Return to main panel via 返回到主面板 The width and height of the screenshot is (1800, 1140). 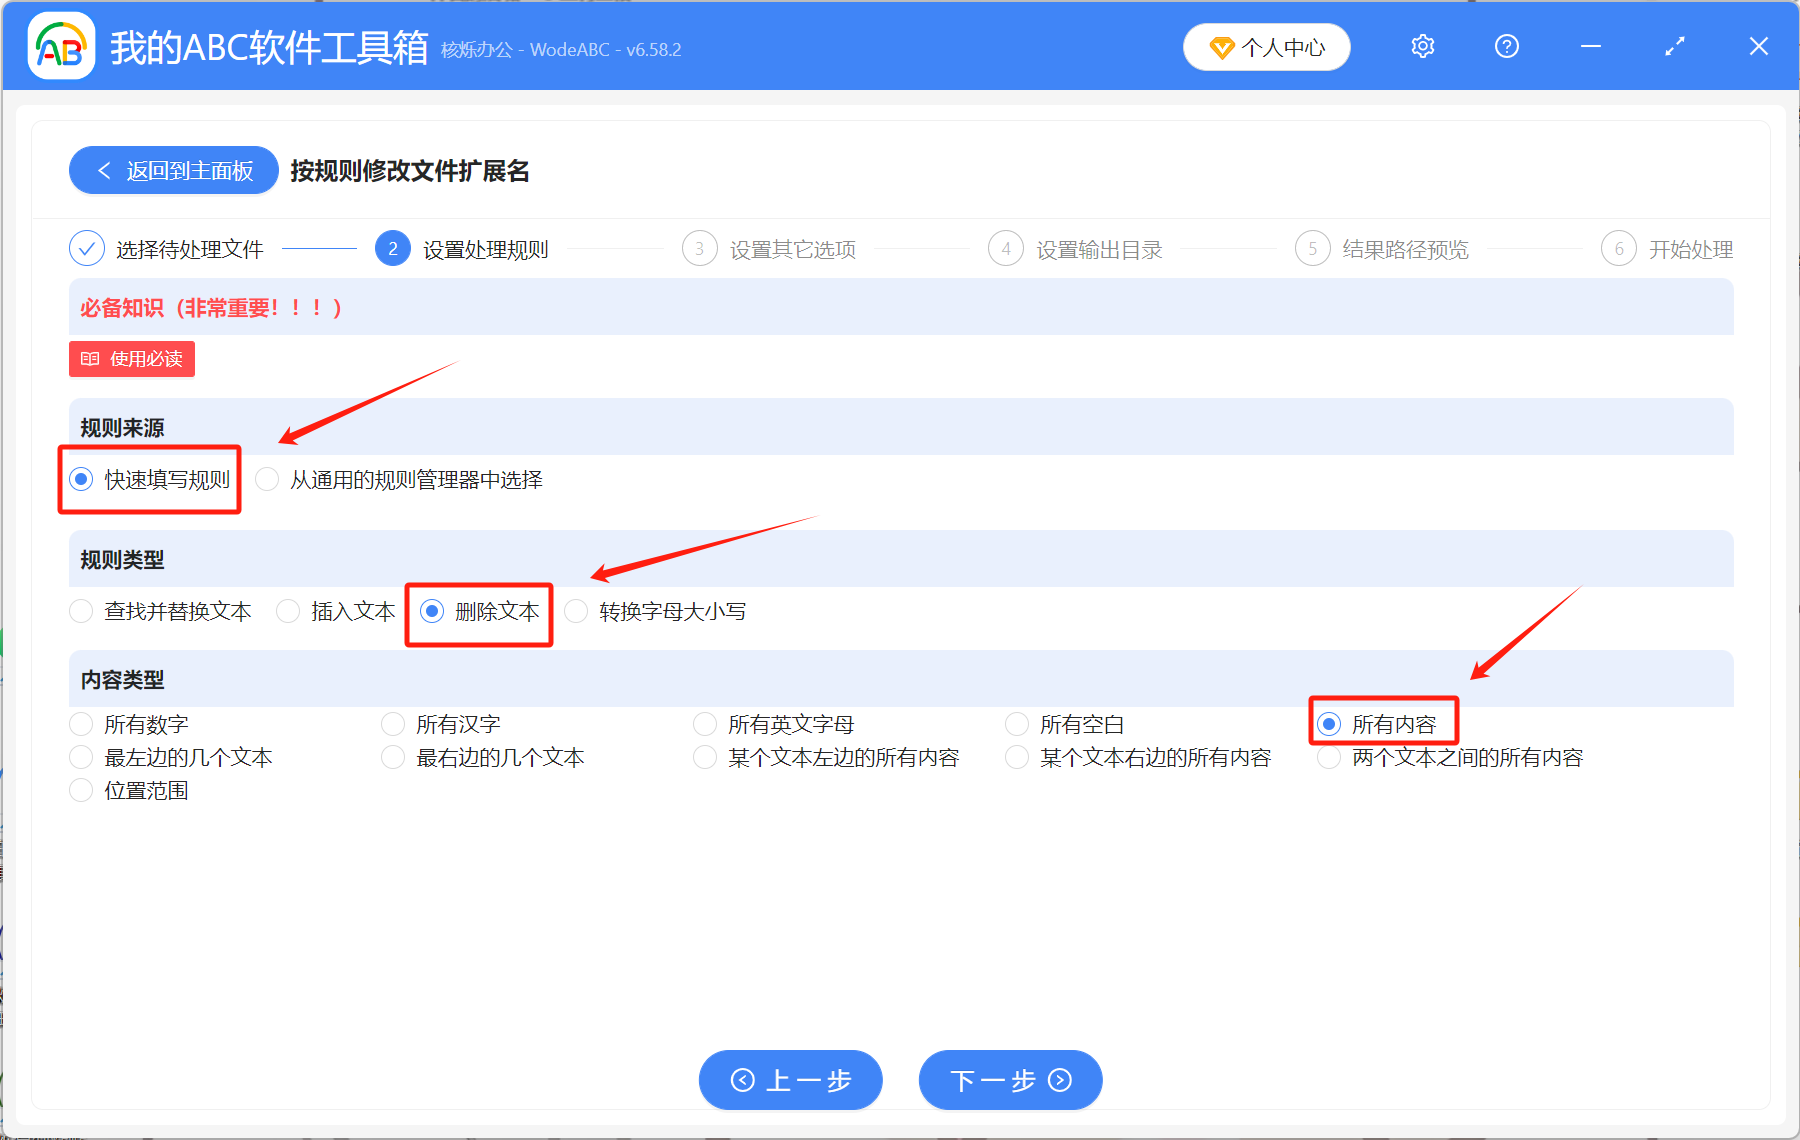coord(174,171)
